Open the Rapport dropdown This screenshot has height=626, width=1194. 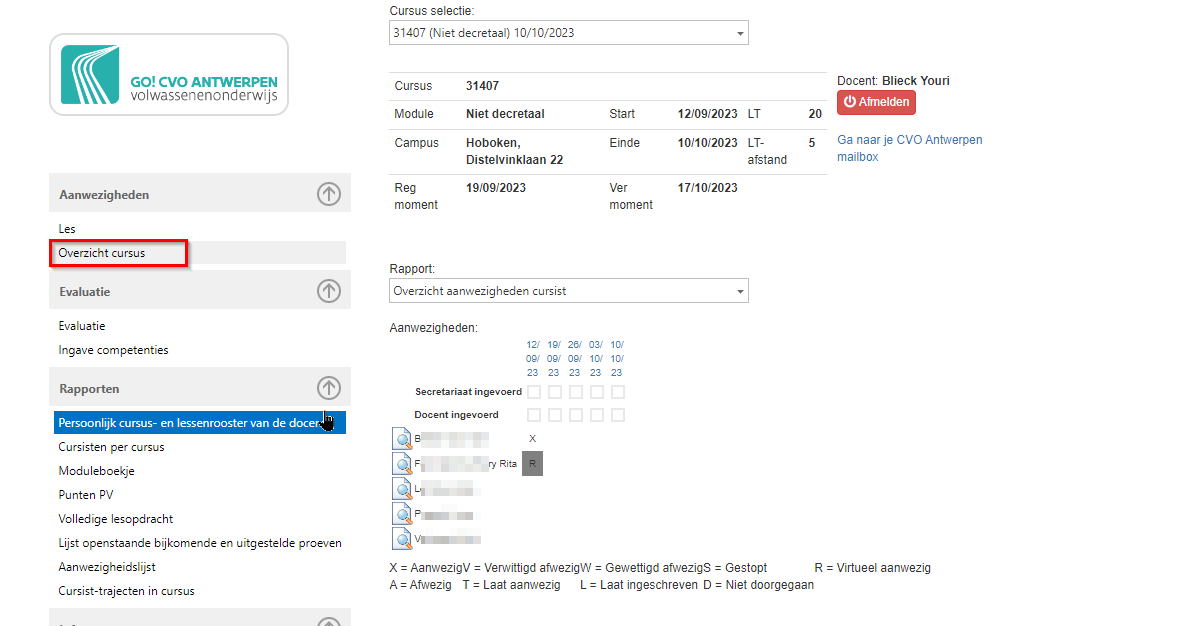(569, 291)
